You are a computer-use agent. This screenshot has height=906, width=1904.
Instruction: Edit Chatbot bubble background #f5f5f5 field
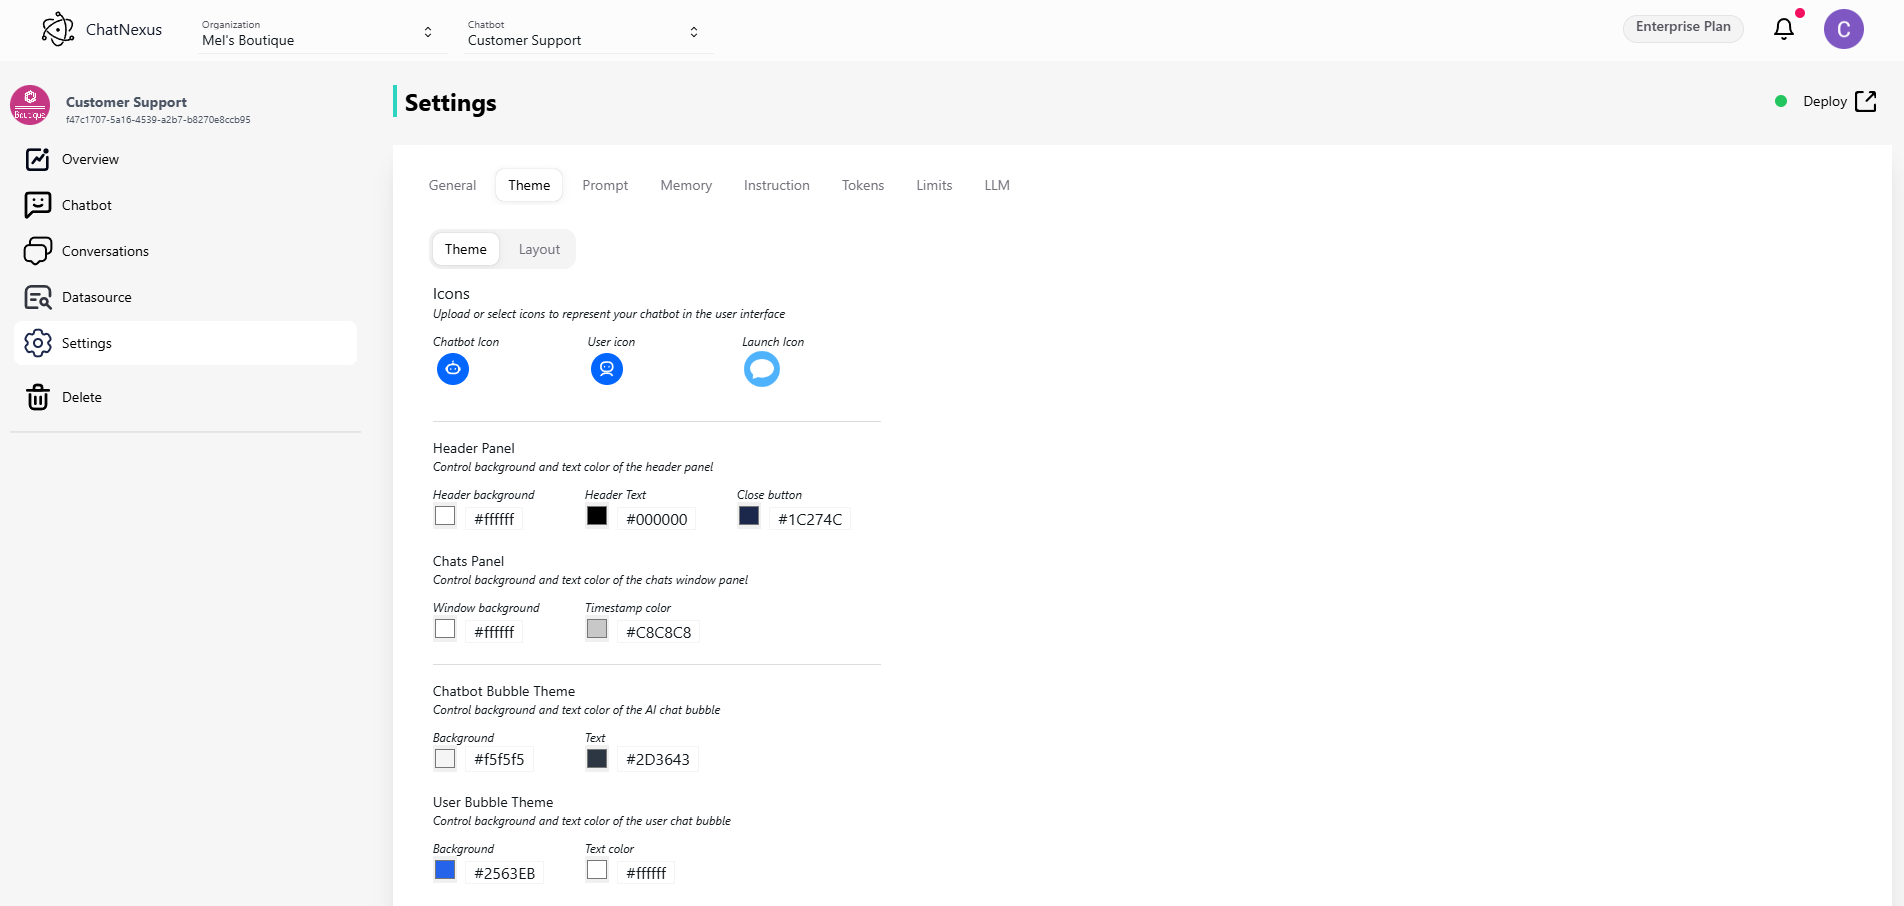pos(499,759)
